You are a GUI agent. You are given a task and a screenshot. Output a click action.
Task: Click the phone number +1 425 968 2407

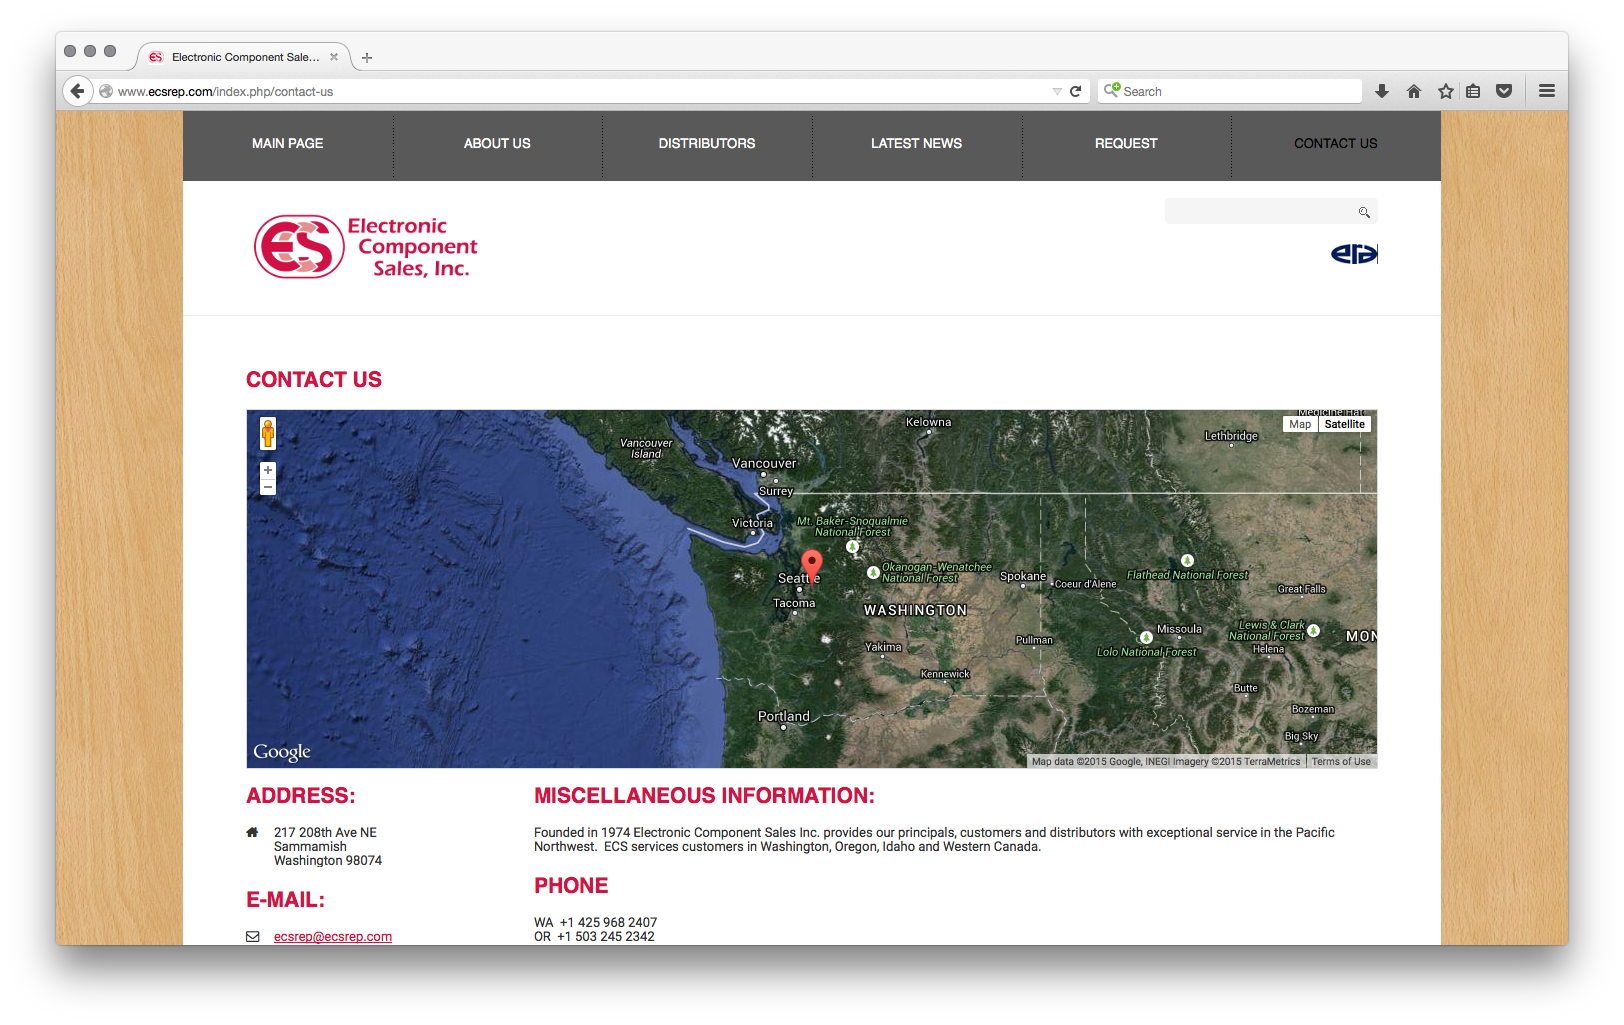pos(608,922)
